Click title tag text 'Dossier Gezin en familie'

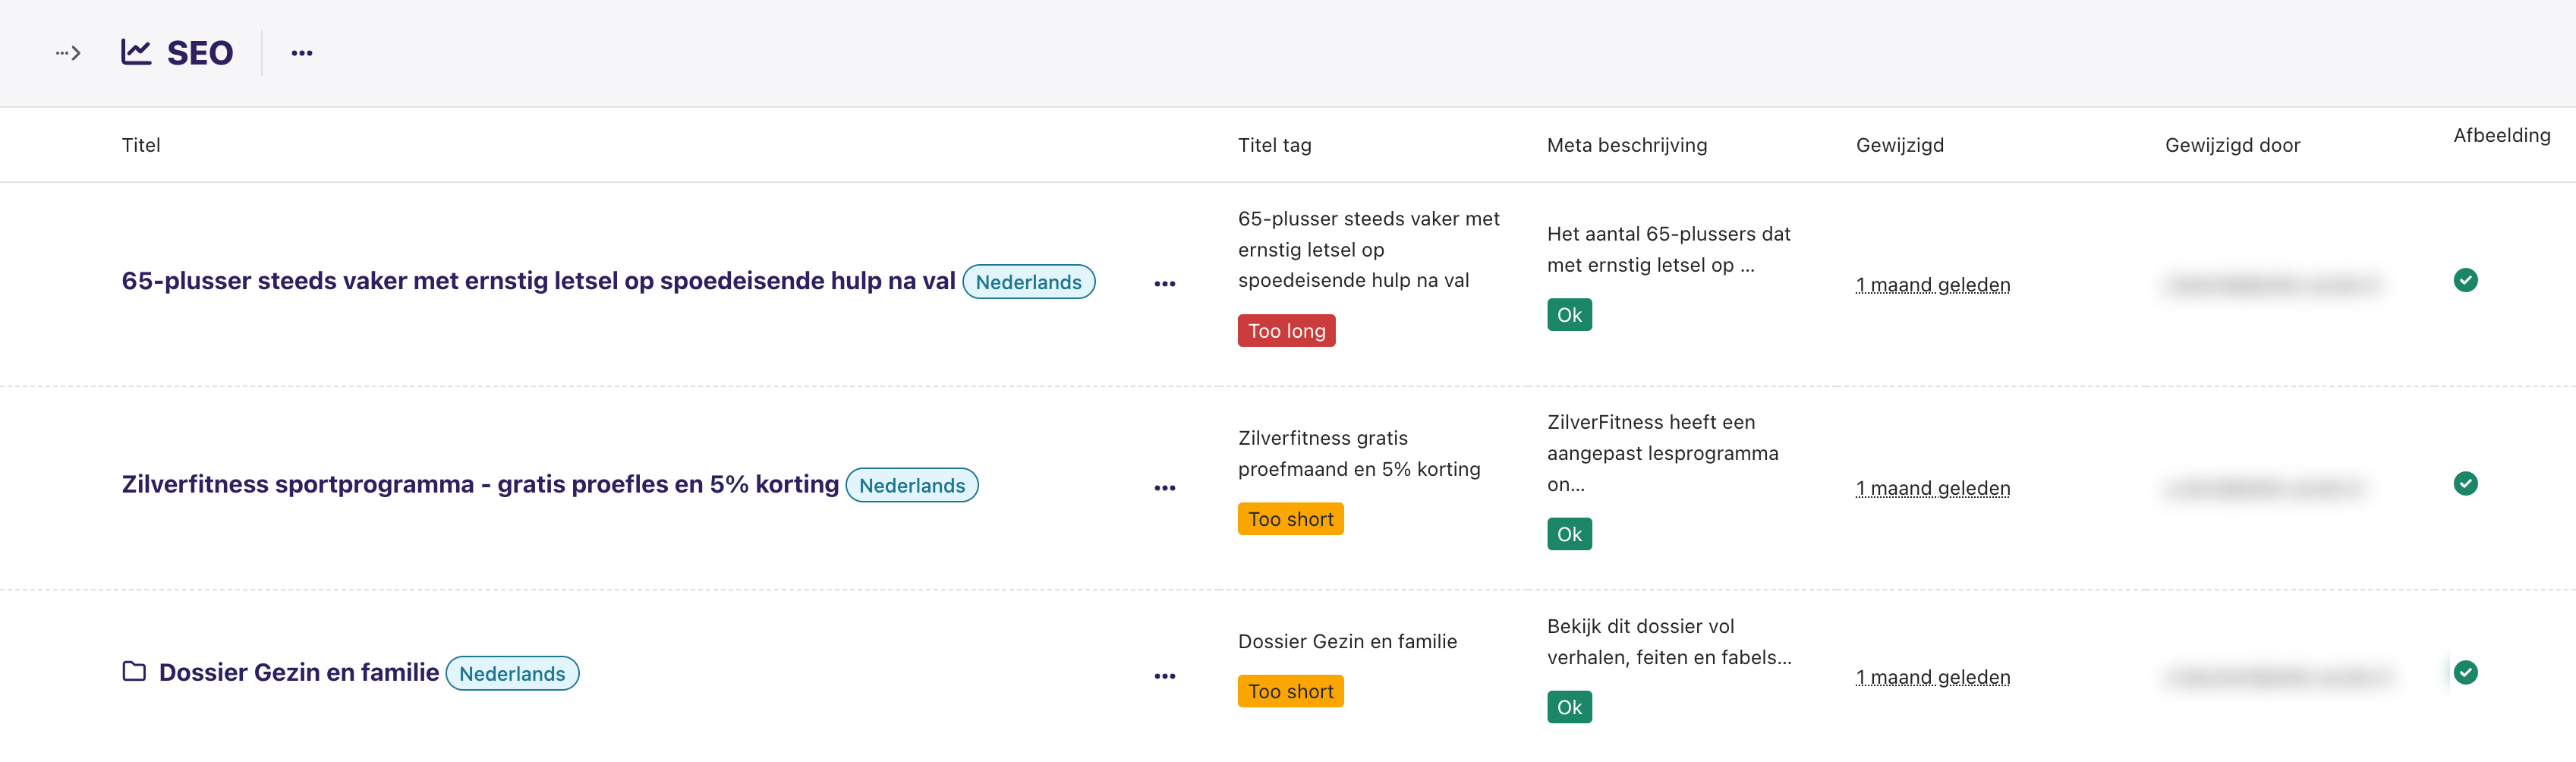1347,642
